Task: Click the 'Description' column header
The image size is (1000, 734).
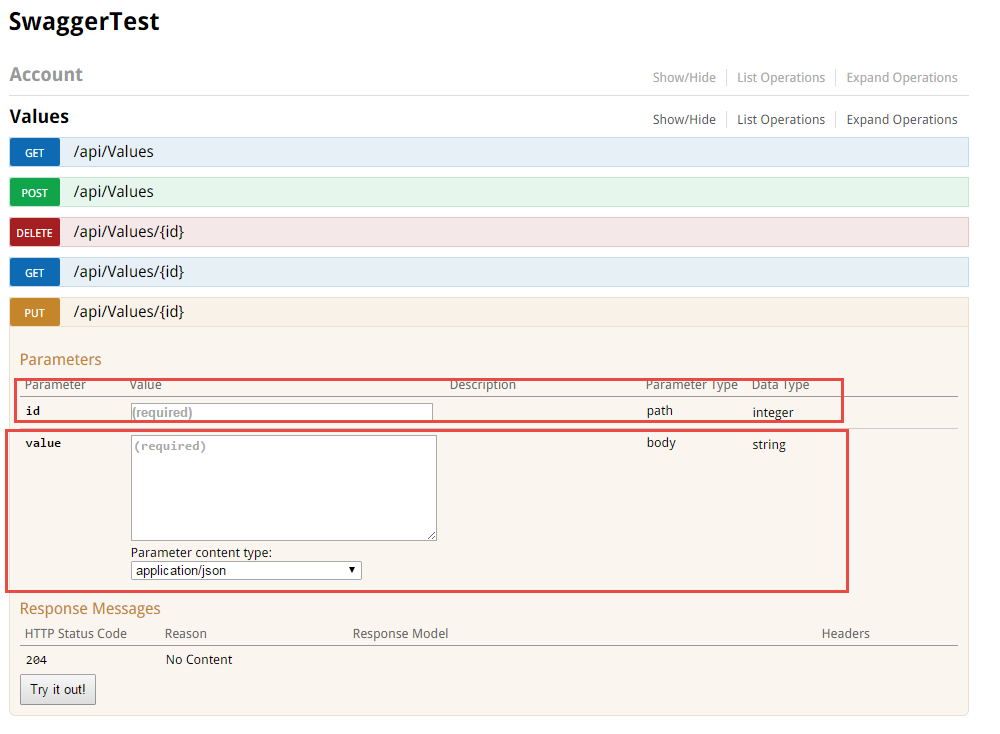Action: tap(483, 385)
